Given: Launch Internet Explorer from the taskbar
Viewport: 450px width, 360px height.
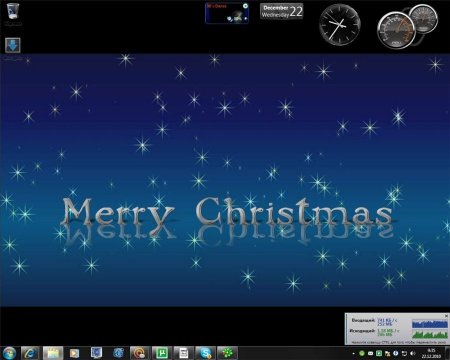Looking at the screenshot, I should point(31,353).
